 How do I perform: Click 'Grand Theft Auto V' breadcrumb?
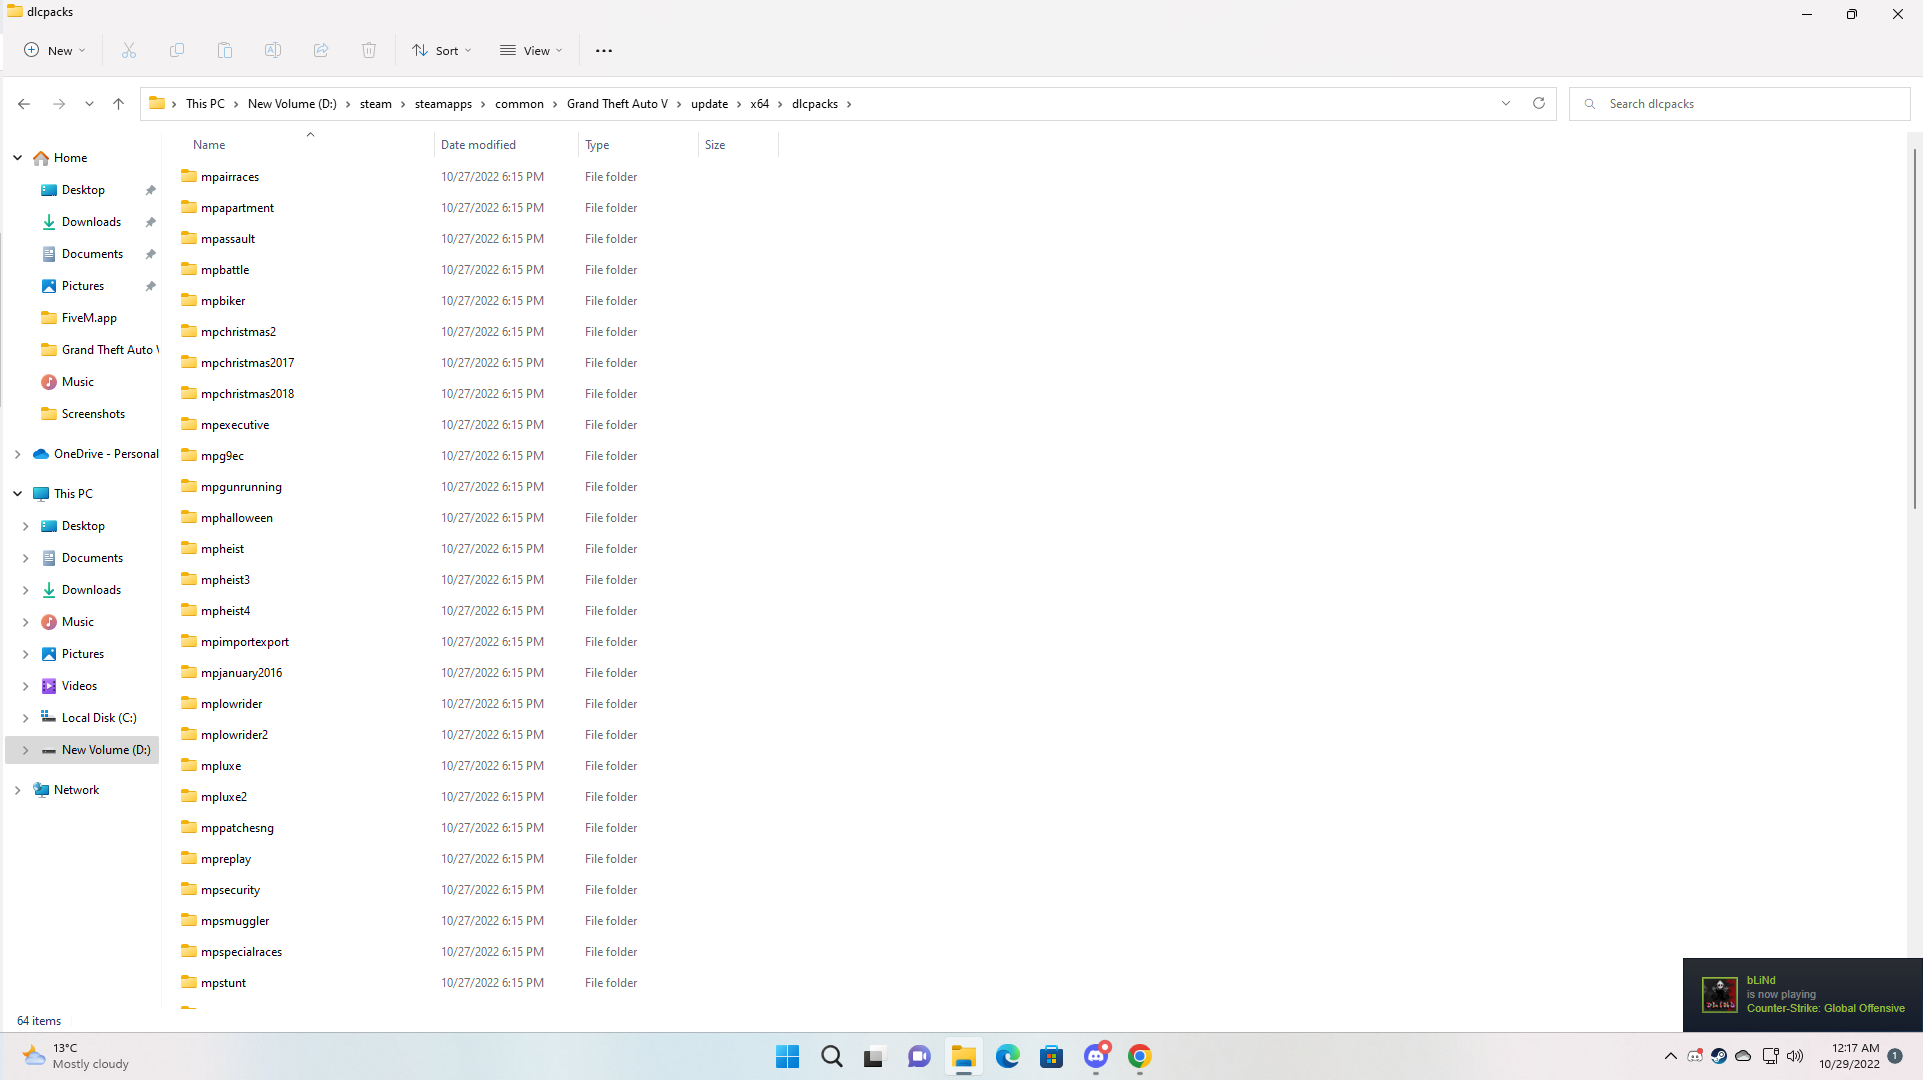(x=617, y=104)
